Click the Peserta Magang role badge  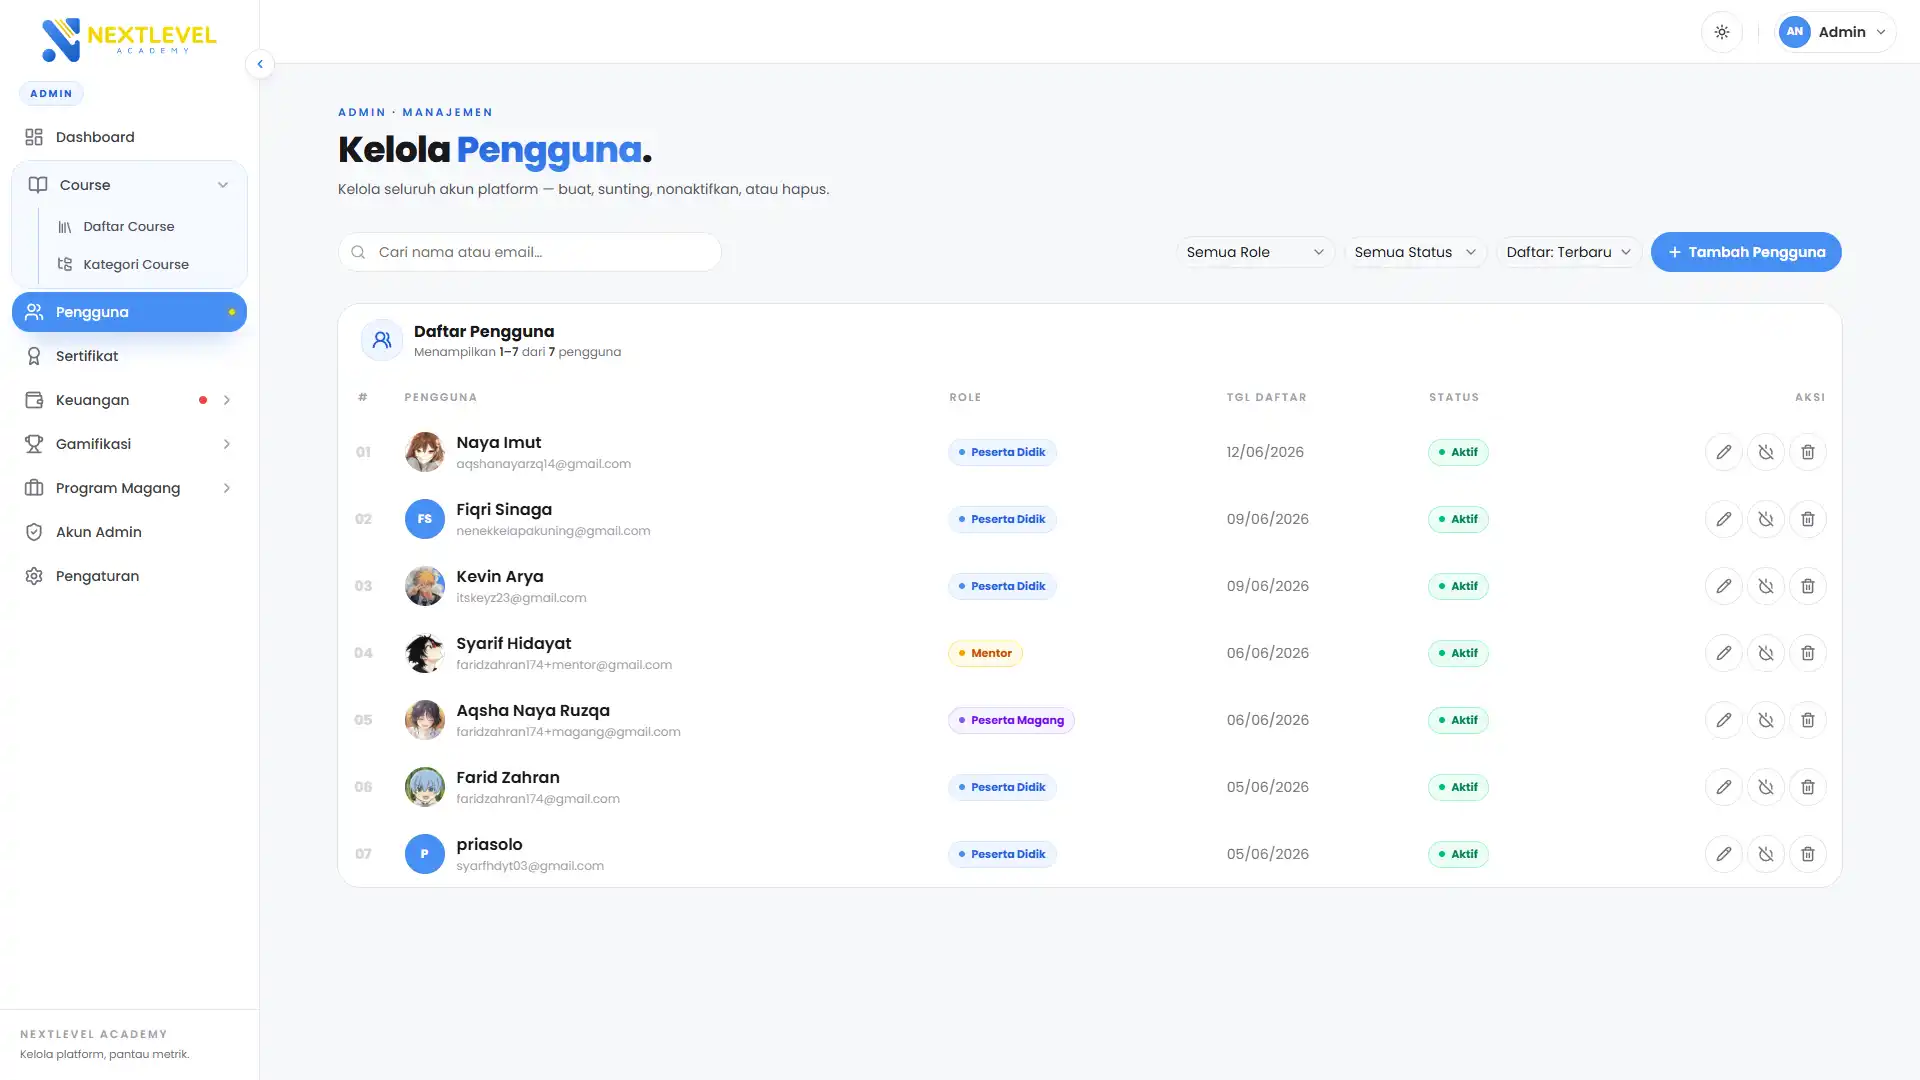click(x=1011, y=720)
